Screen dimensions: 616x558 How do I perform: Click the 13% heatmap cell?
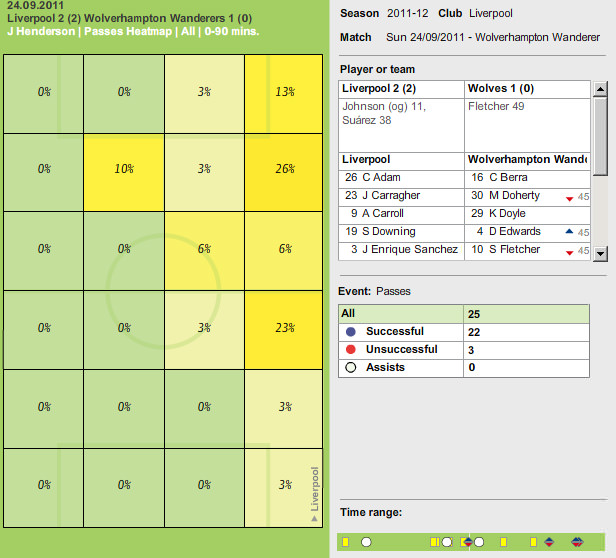point(284,94)
